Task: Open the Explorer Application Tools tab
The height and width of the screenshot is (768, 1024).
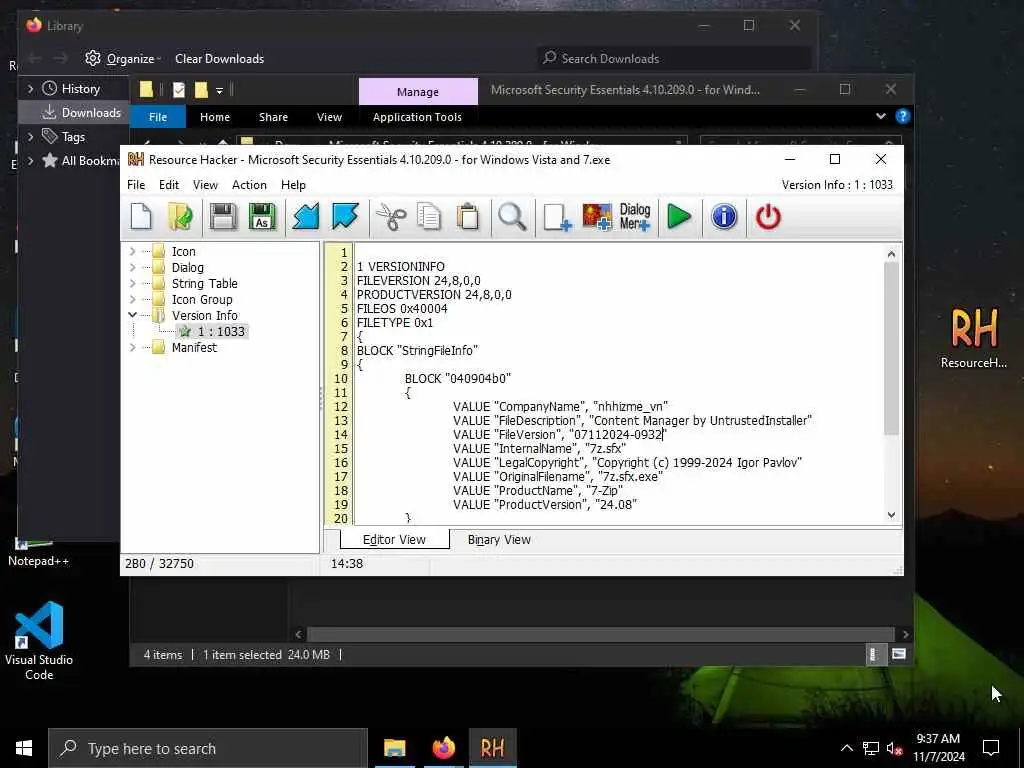Action: [x=417, y=117]
